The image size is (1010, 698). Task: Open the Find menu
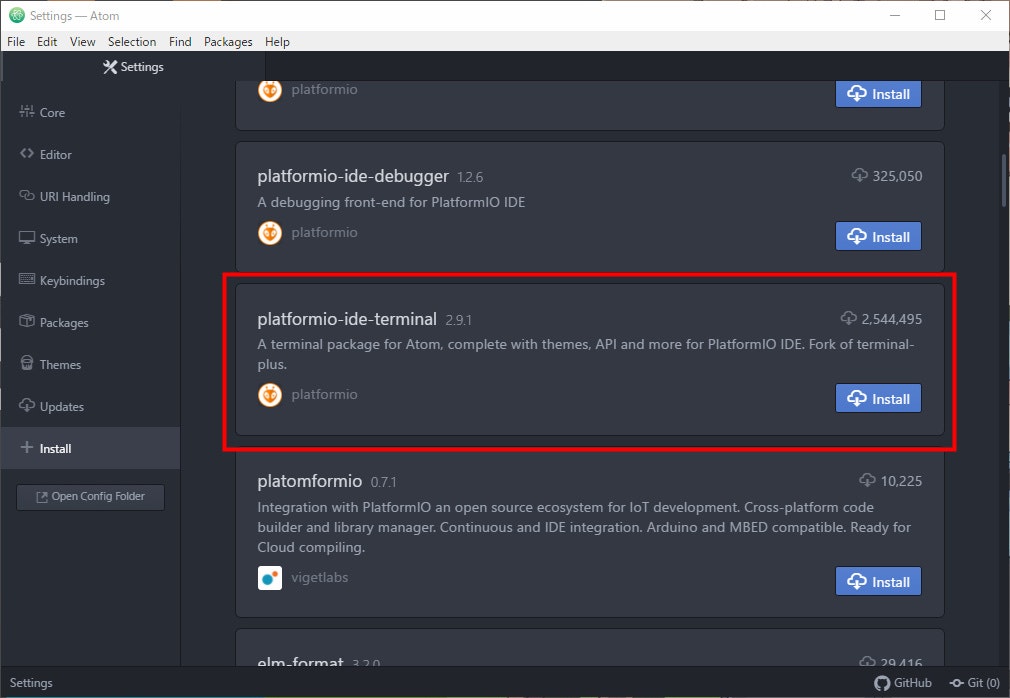pyautogui.click(x=180, y=42)
